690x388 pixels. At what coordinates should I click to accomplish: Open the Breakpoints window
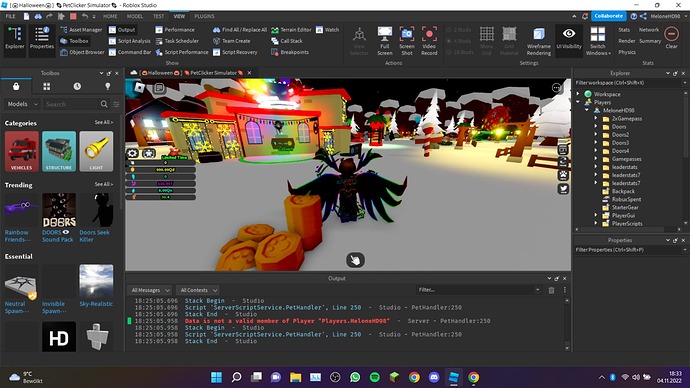click(290, 52)
